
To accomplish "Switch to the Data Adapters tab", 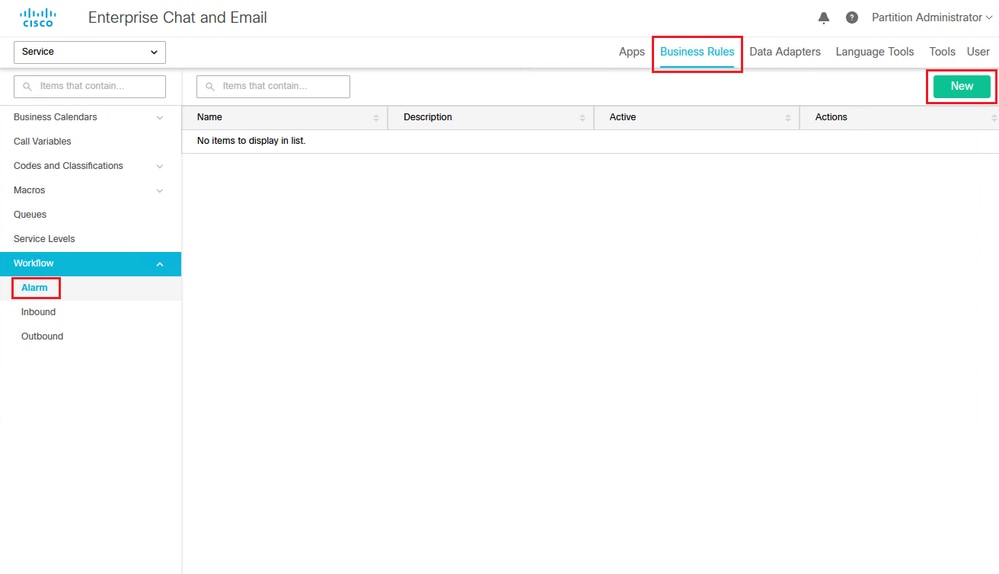I will pyautogui.click(x=784, y=52).
